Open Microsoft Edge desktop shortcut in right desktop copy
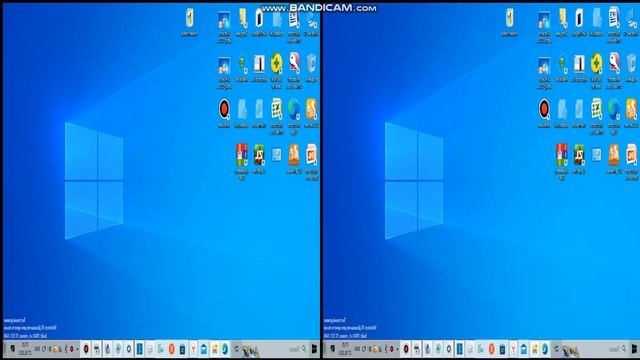 [614, 109]
